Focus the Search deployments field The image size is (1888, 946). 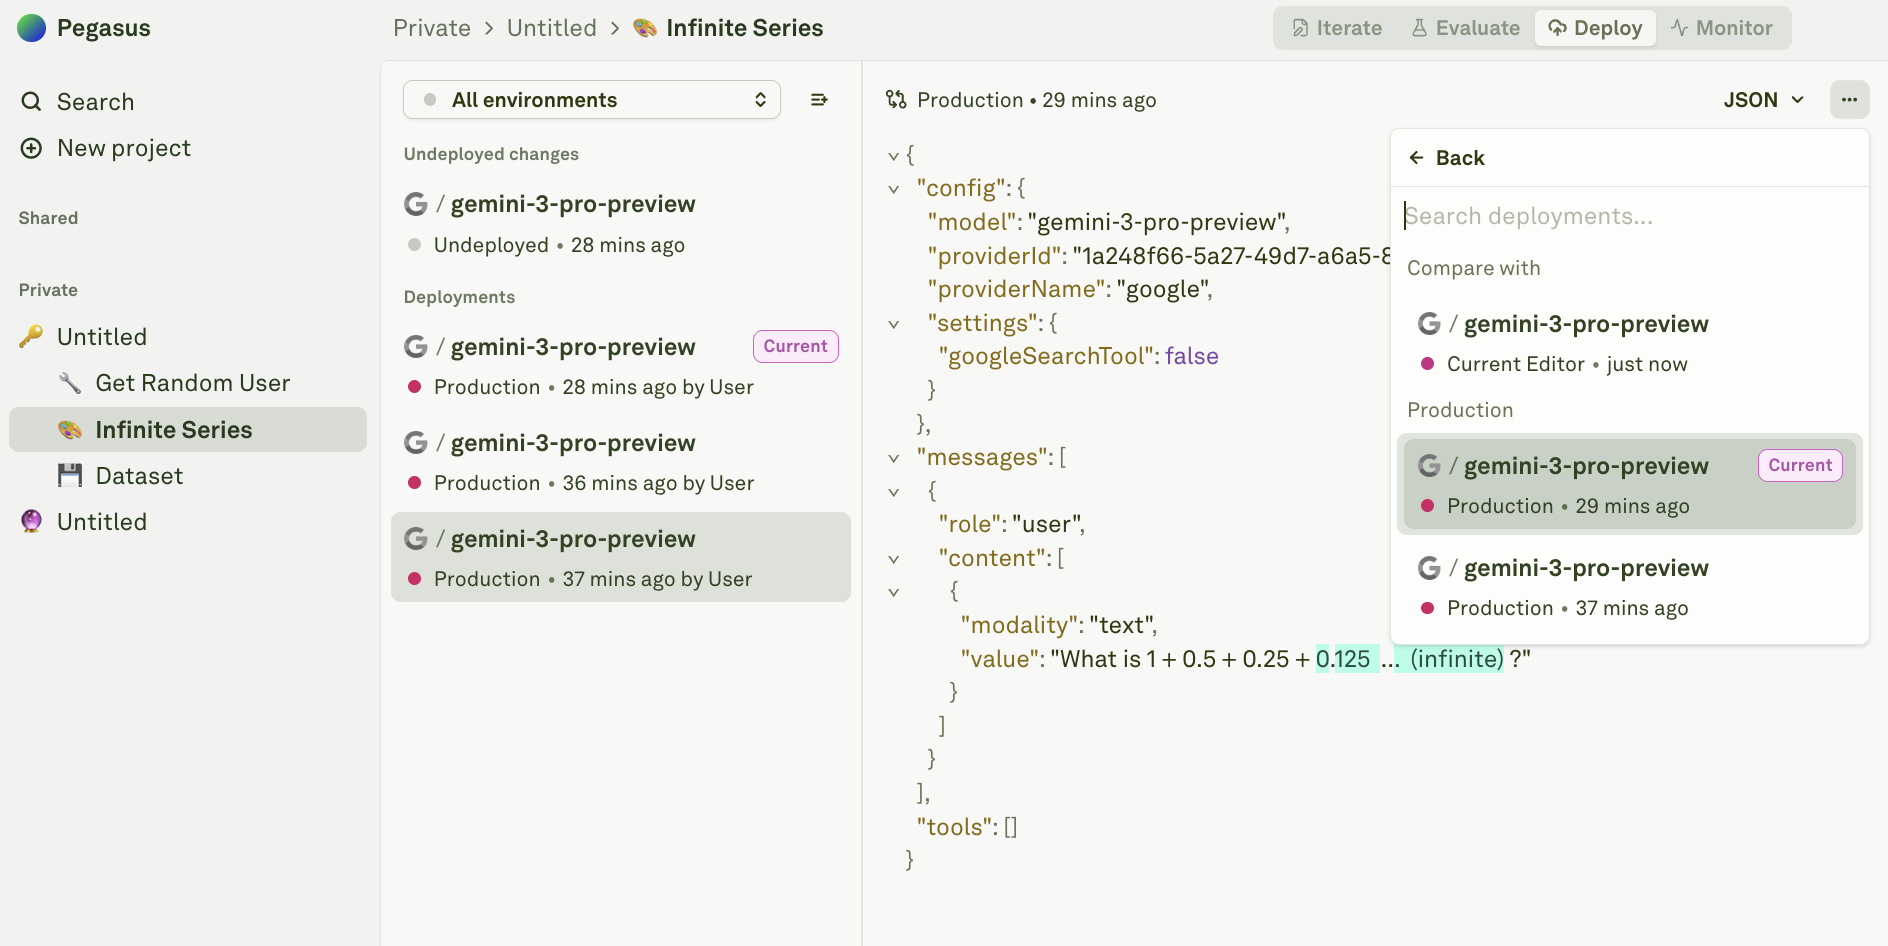(x=1630, y=216)
